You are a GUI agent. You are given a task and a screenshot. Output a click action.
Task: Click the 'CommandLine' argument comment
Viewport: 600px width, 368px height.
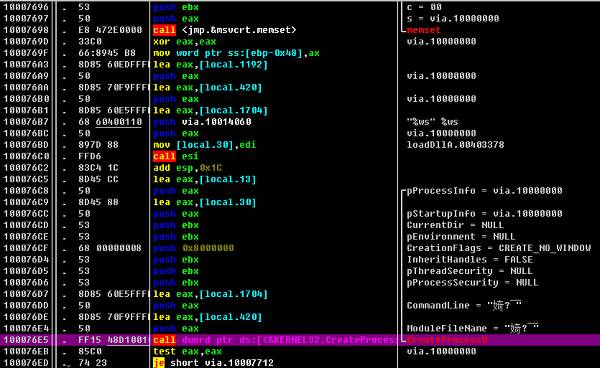[464, 305]
